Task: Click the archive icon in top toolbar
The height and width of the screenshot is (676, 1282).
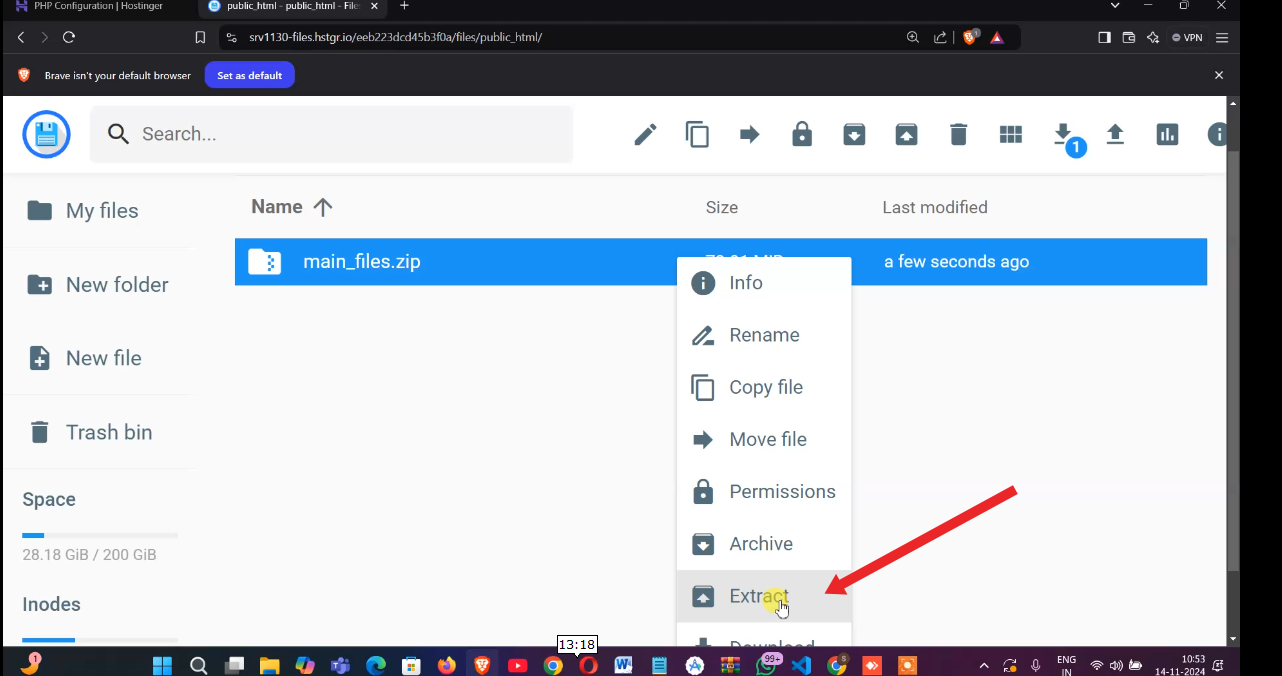Action: click(854, 134)
